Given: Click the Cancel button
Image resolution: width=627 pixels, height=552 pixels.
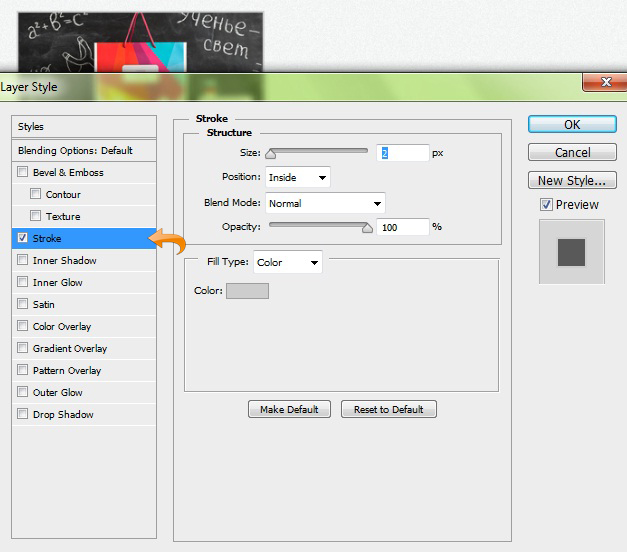Looking at the screenshot, I should click(x=572, y=153).
